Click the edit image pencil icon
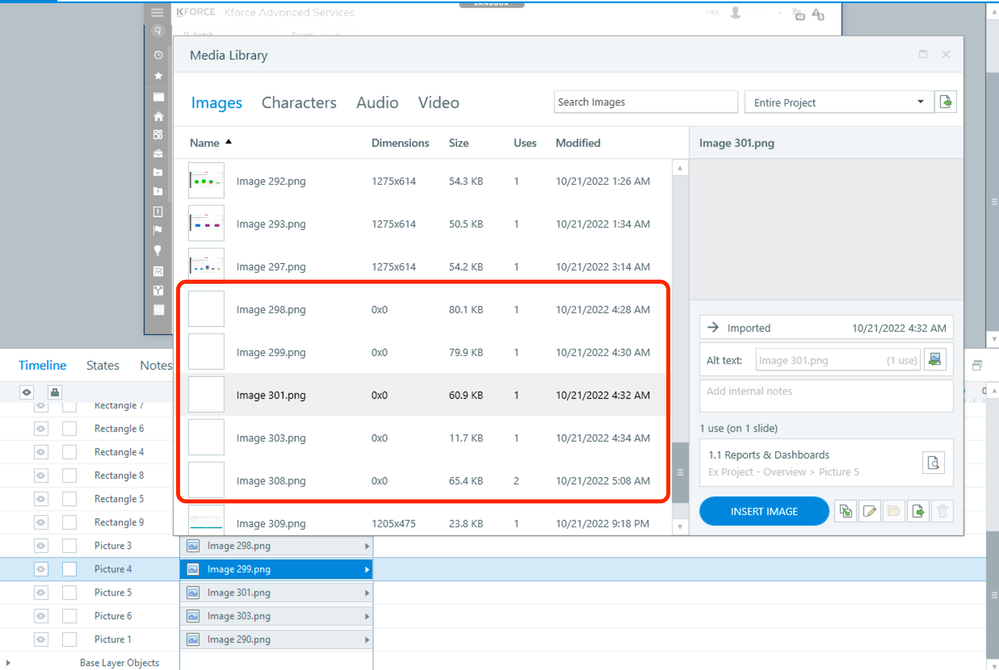Image resolution: width=999 pixels, height=670 pixels. [870, 512]
